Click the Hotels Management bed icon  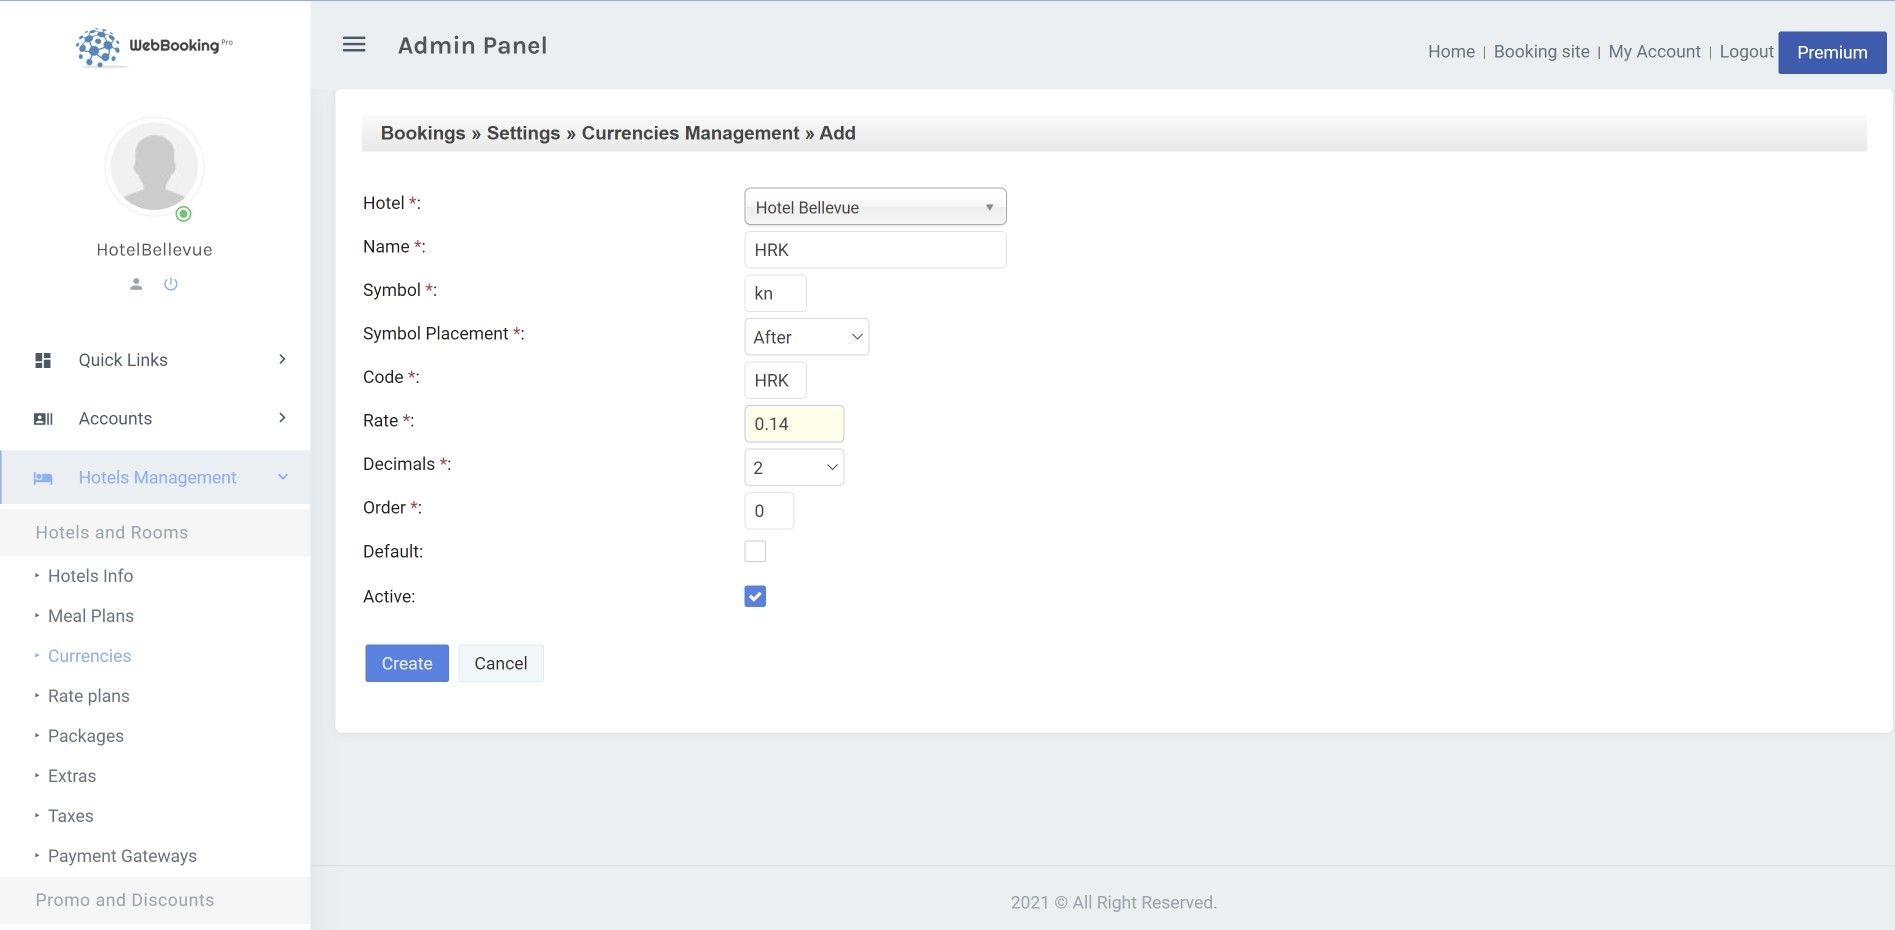43,478
